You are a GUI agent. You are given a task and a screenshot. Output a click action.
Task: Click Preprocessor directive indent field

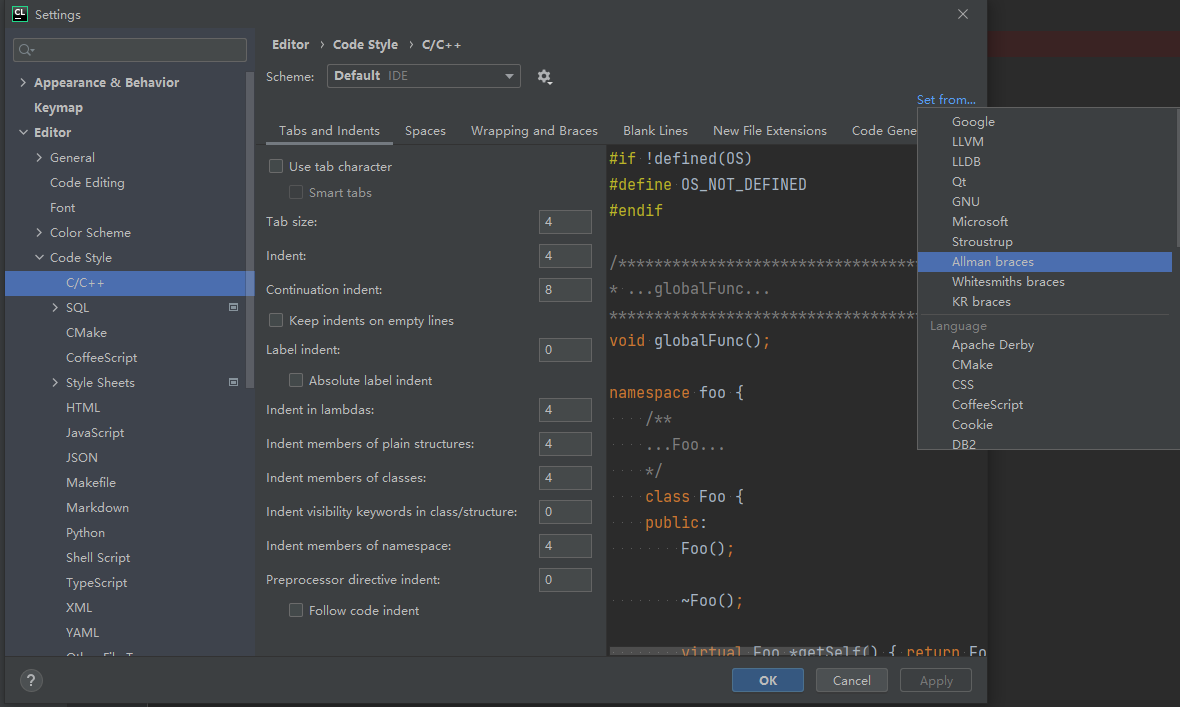[x=565, y=580]
